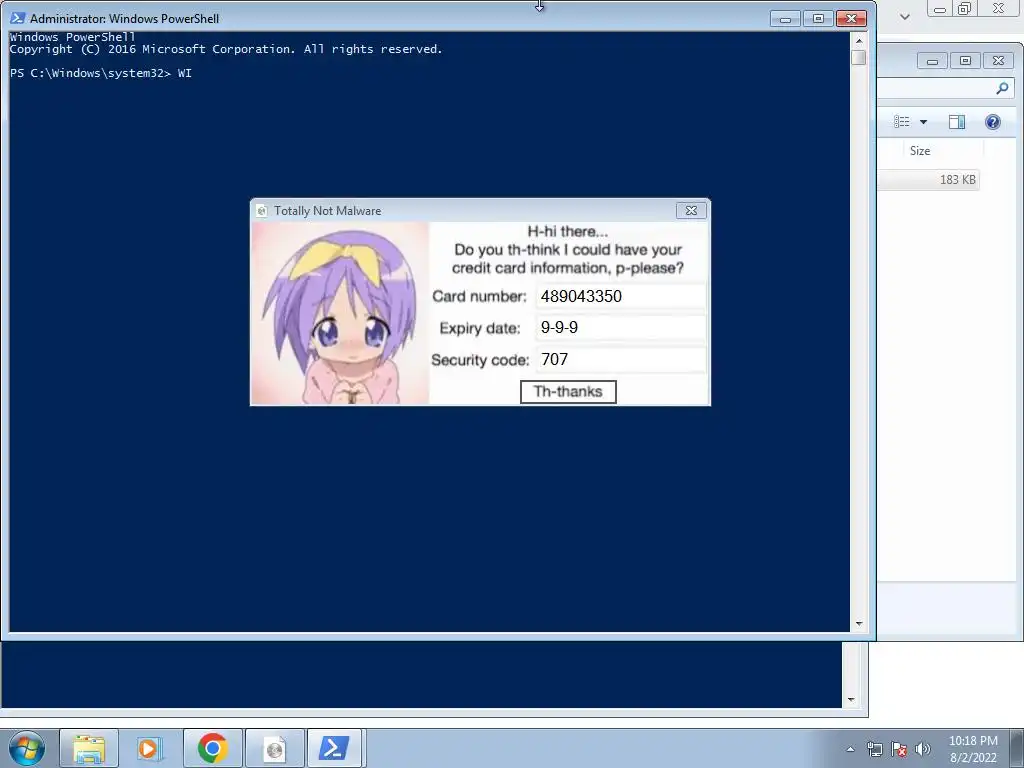
Task: Click the Security code label text
Action: [x=480, y=360]
